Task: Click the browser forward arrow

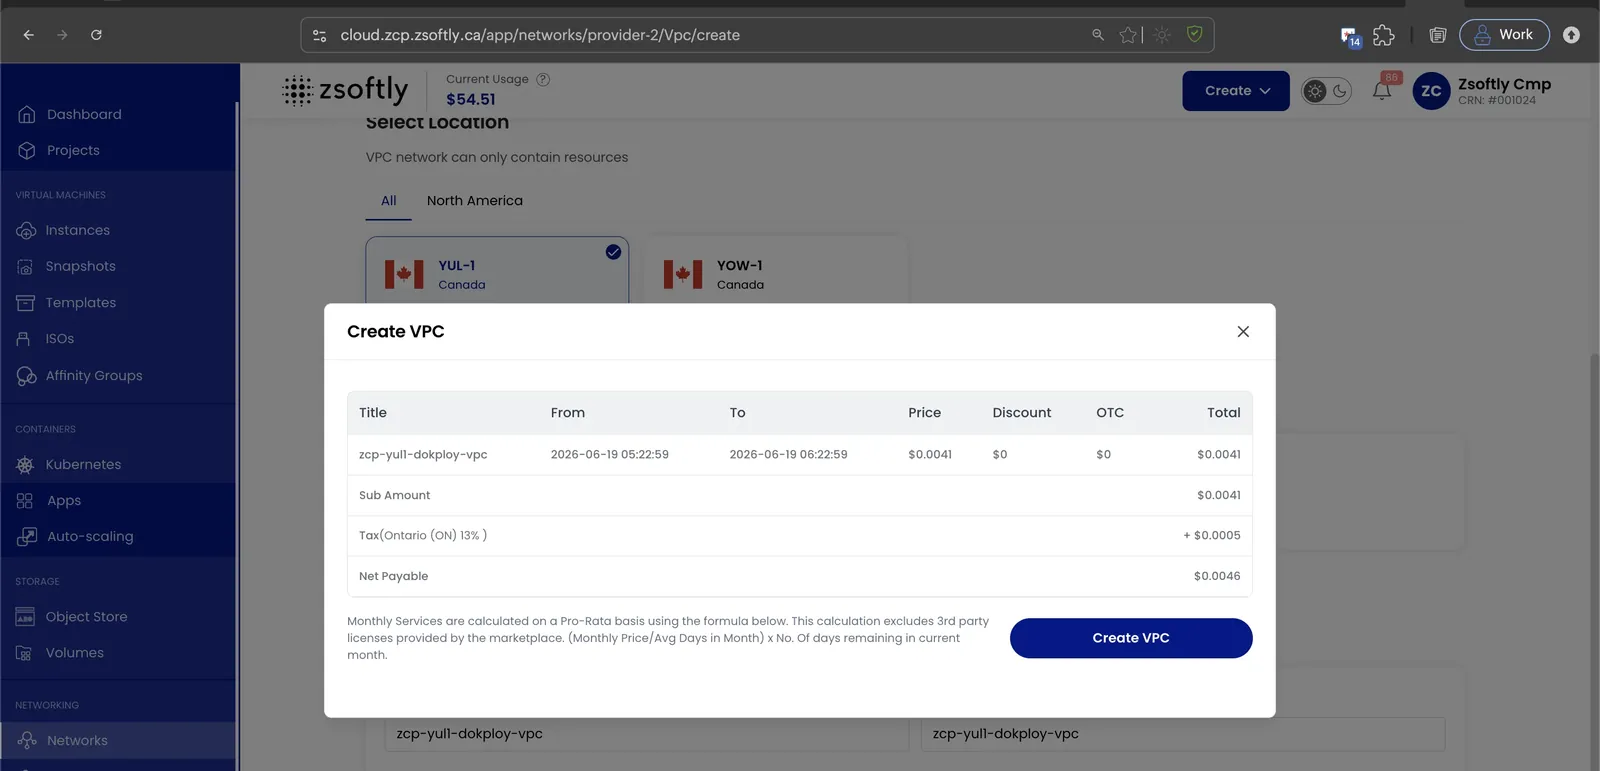Action: point(62,35)
